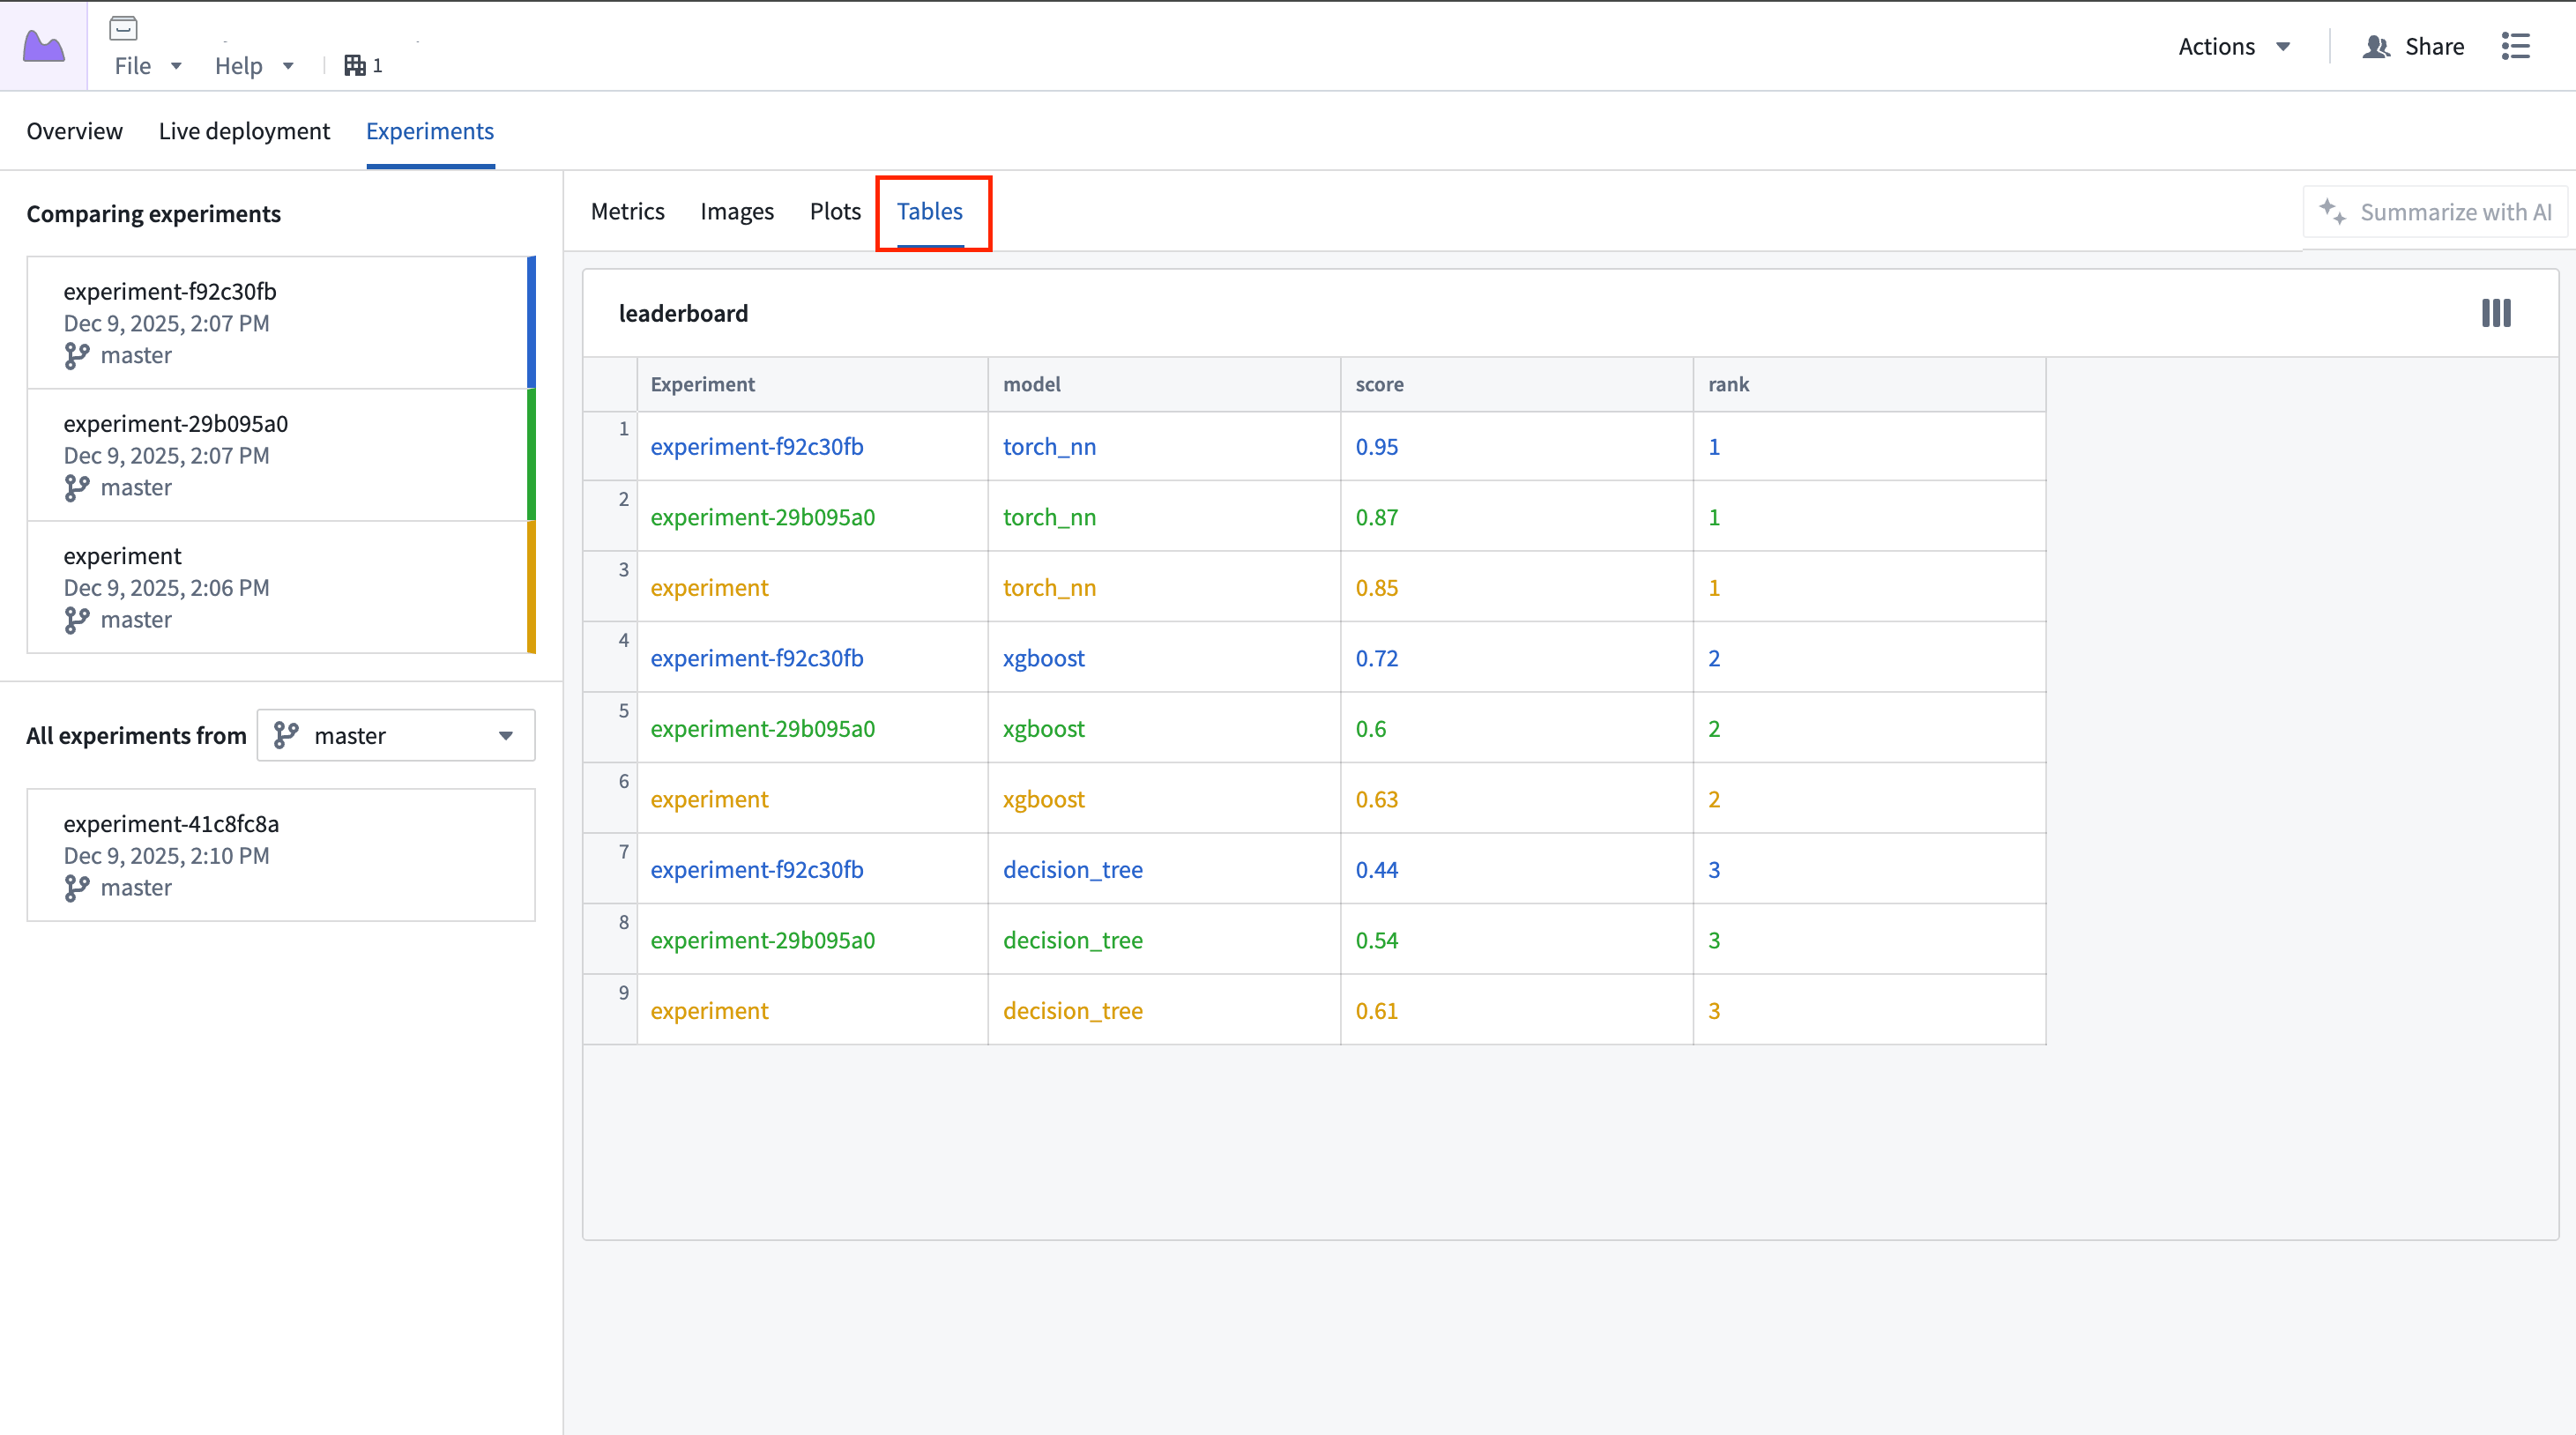This screenshot has width=2576, height=1435.
Task: Open the Help dropdown menu
Action: [255, 65]
